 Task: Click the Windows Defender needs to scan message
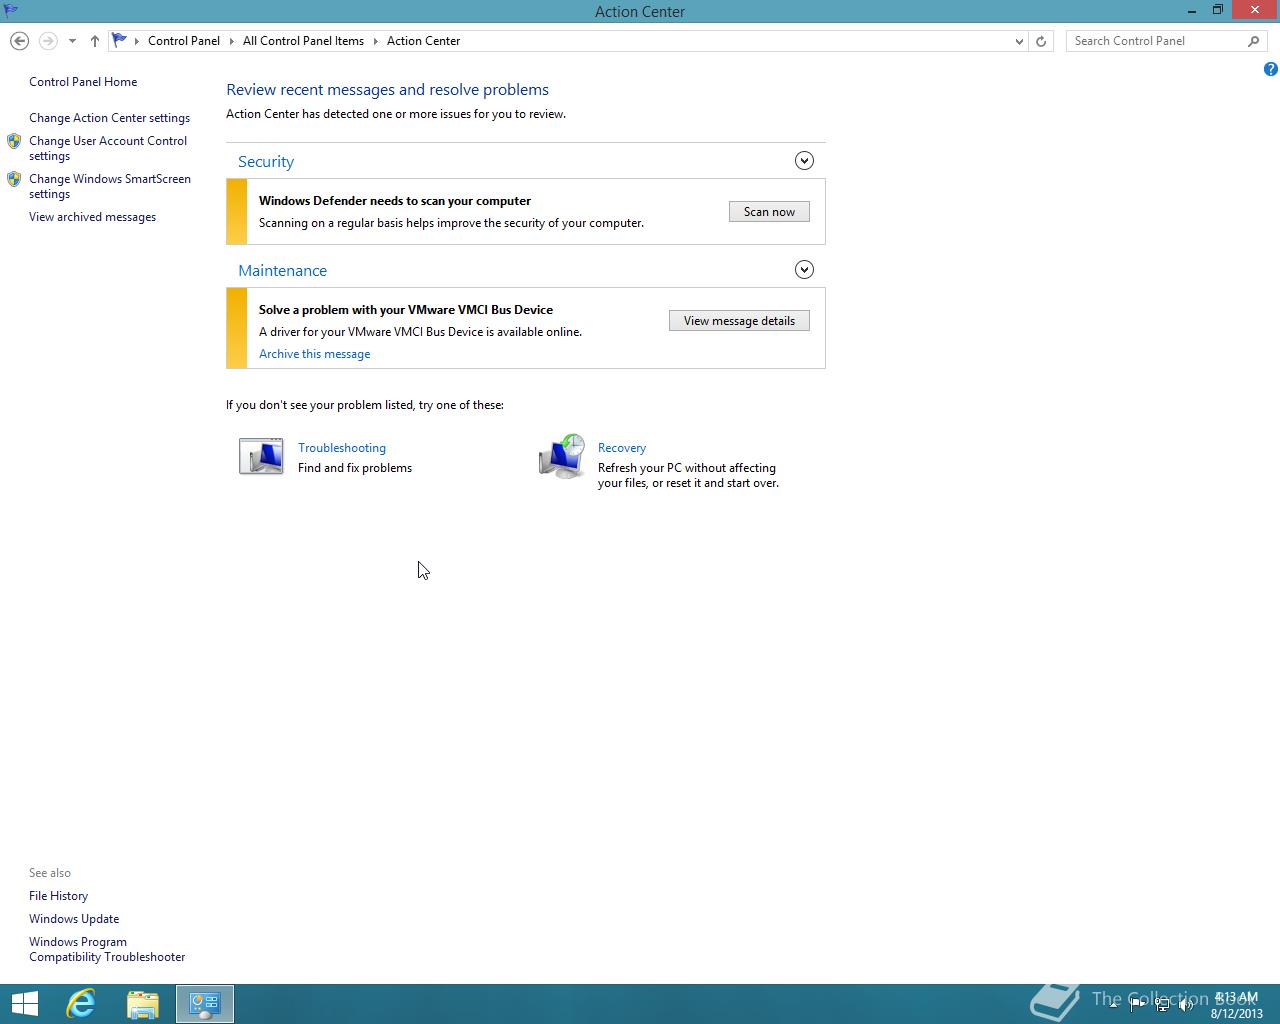coord(395,201)
